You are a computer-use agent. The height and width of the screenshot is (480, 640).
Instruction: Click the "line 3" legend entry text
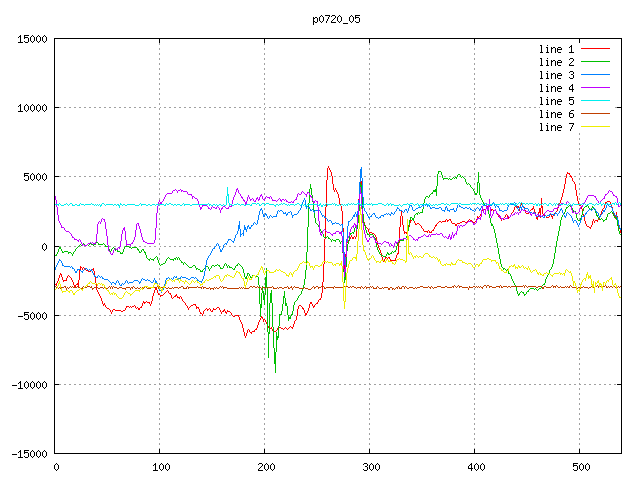tap(557, 75)
